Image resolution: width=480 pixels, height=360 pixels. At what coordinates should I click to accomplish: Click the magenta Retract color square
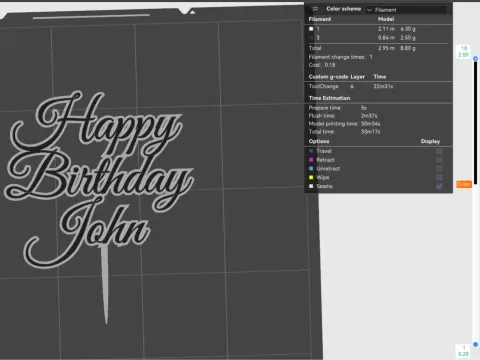pyautogui.click(x=311, y=160)
